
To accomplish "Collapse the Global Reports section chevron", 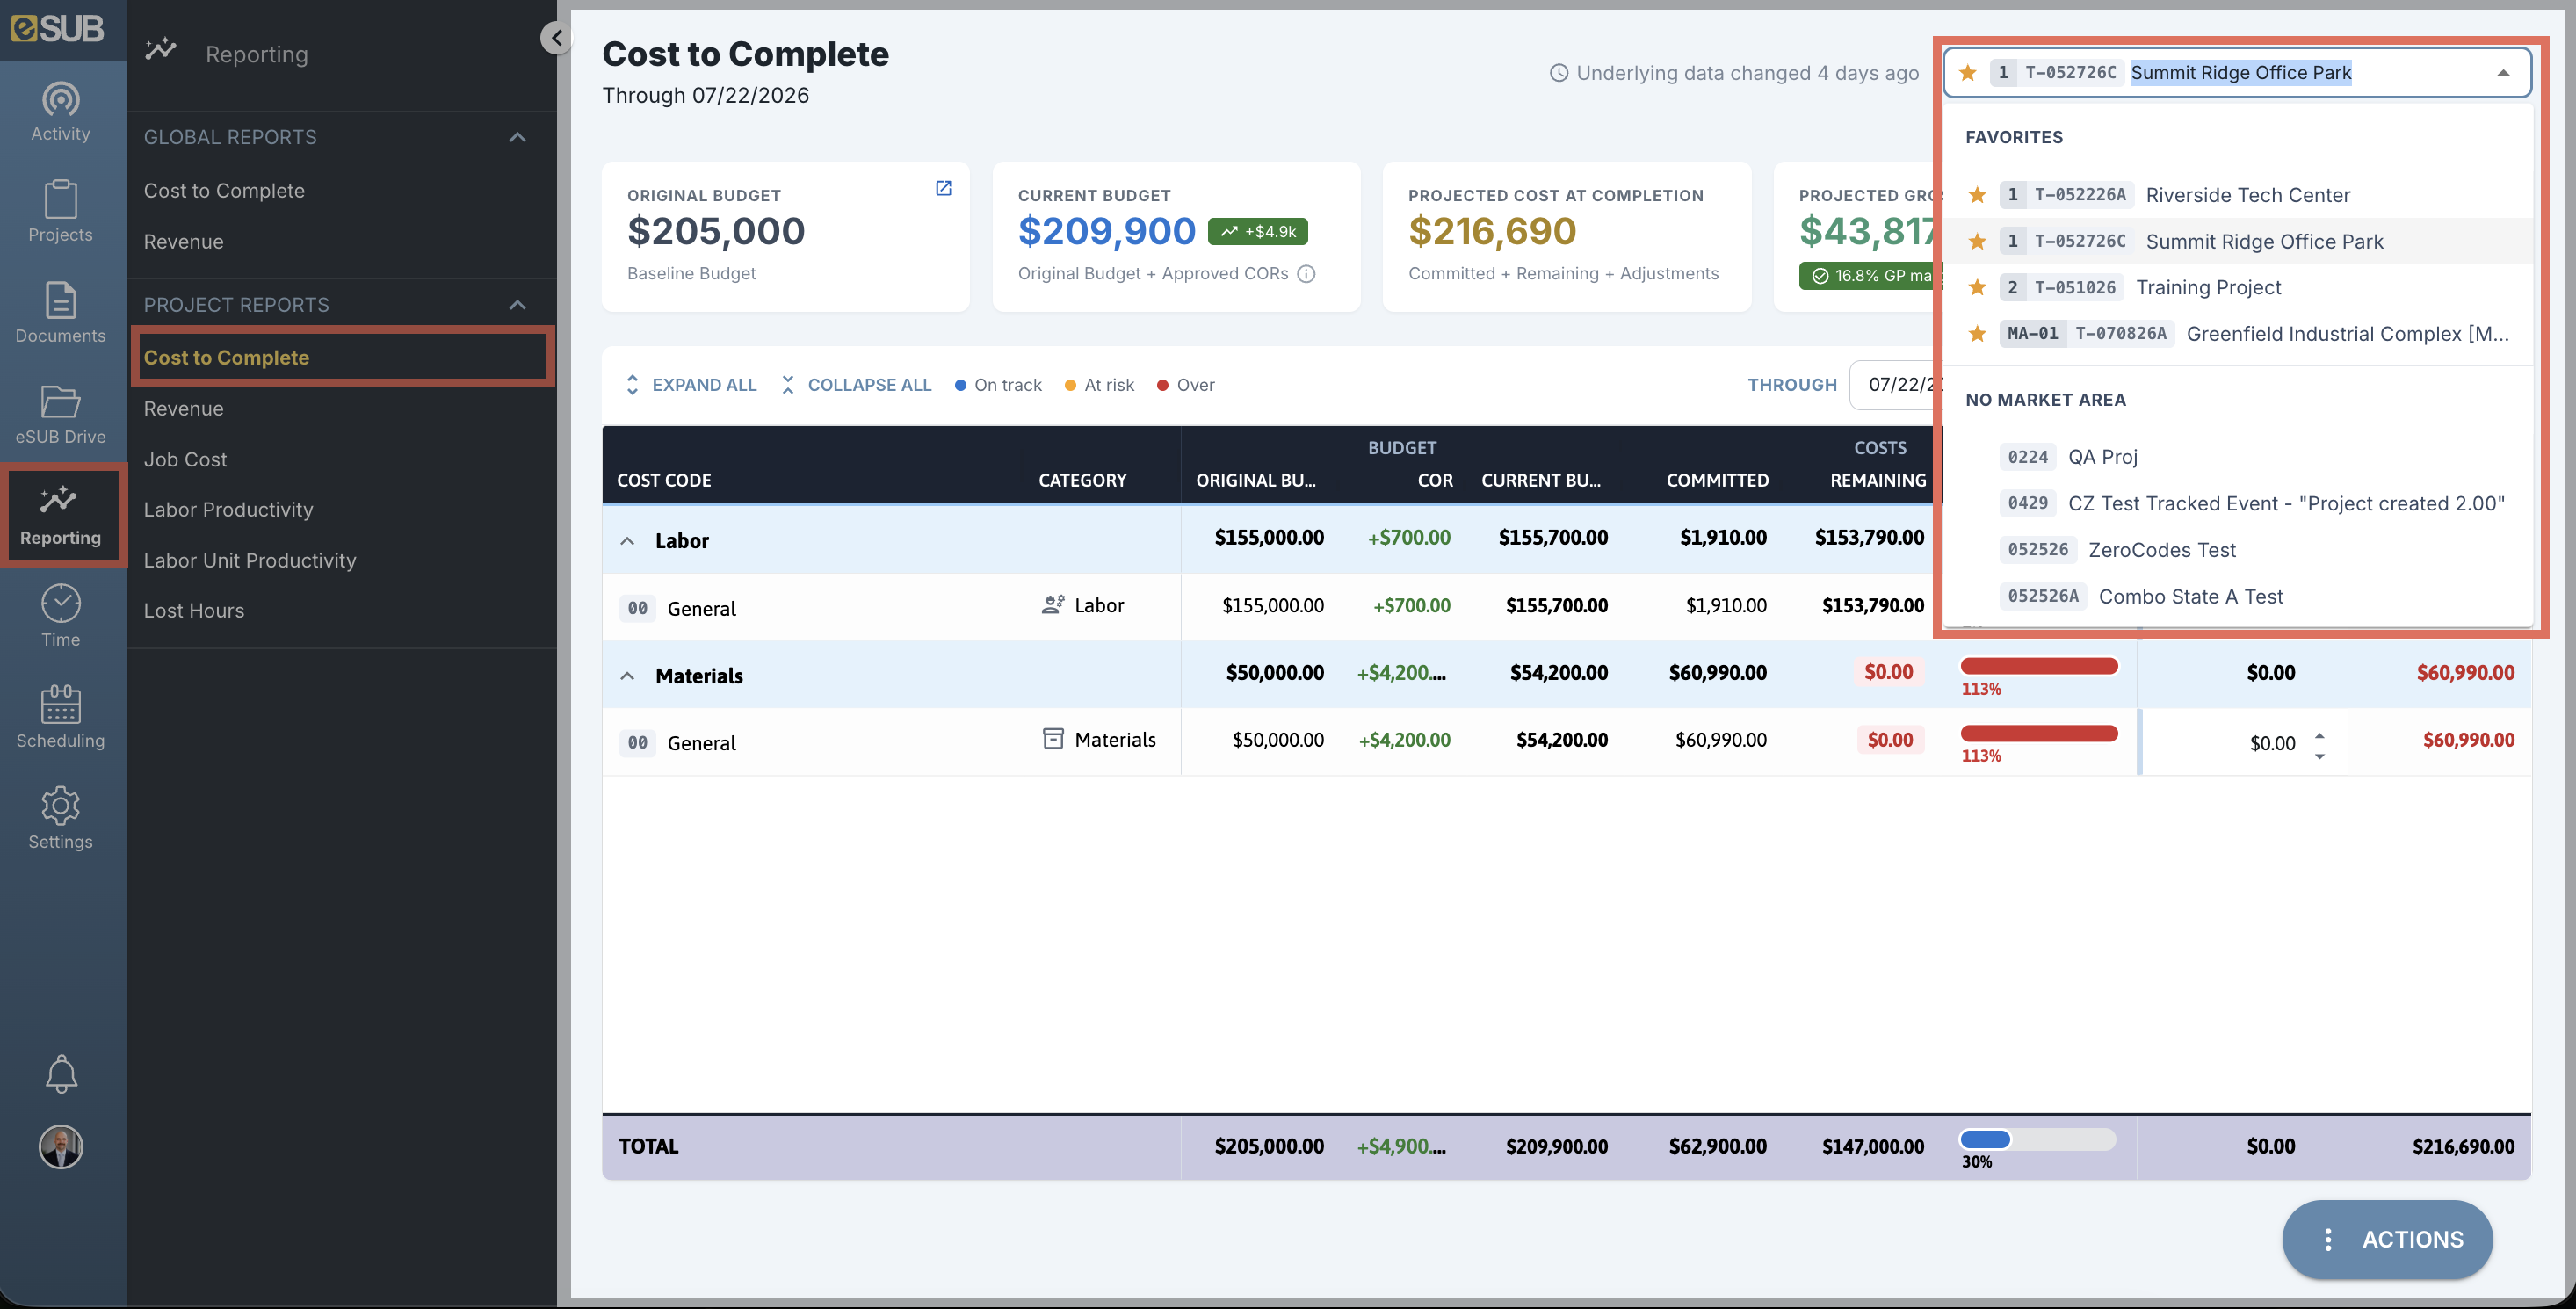I will click(517, 137).
